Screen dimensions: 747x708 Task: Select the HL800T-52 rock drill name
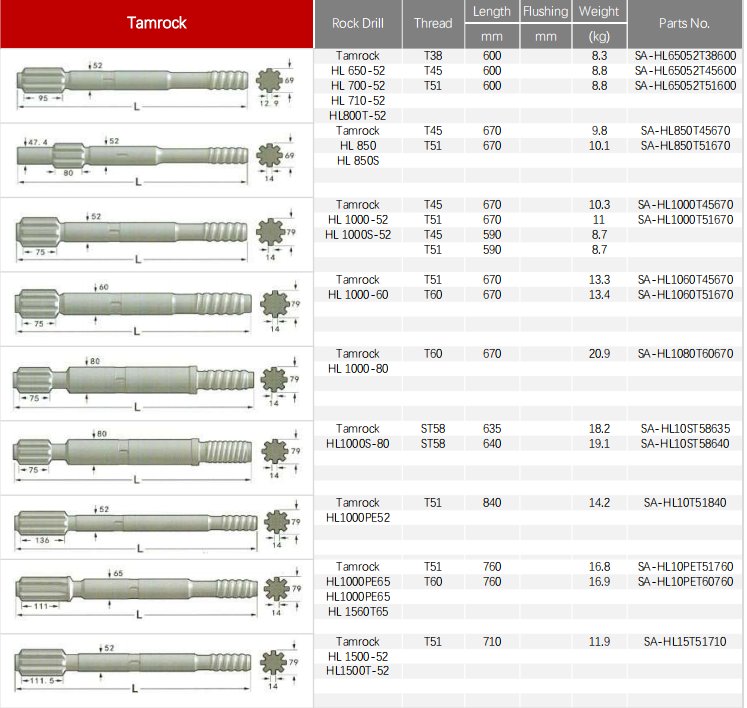(358, 116)
